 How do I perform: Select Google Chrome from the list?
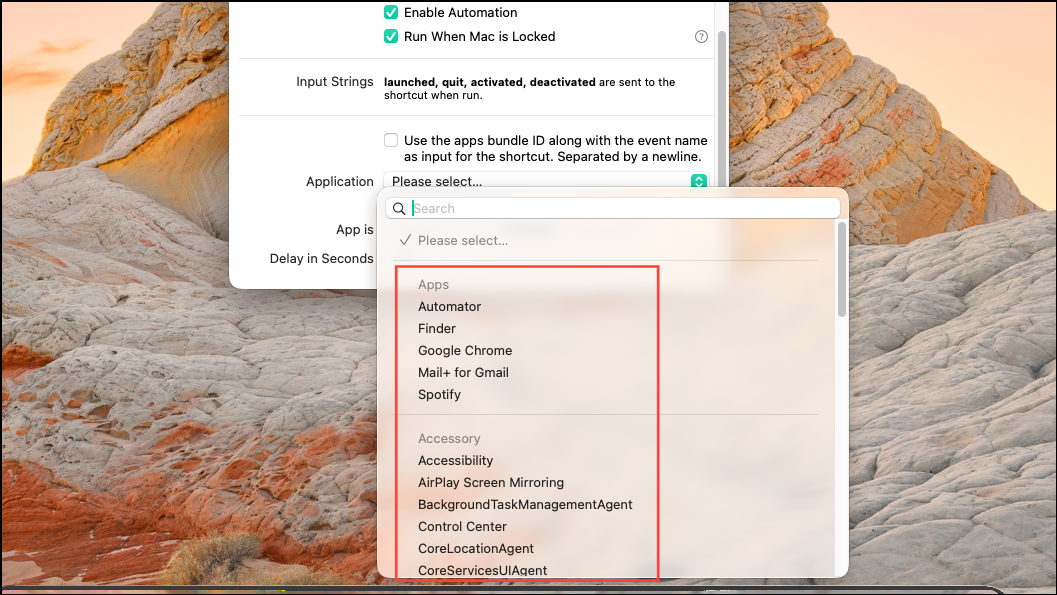pos(464,350)
